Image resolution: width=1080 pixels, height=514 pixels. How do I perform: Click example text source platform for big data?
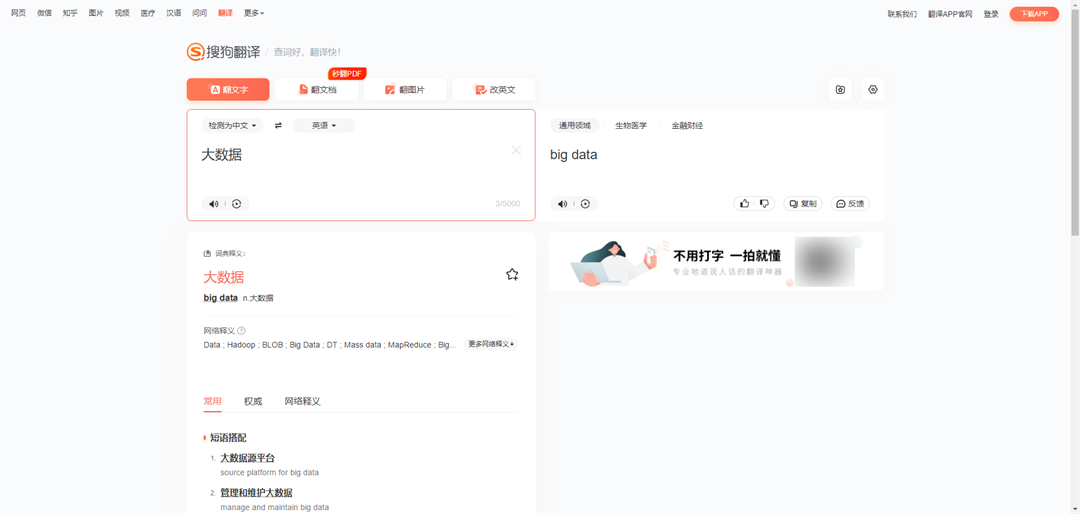click(x=269, y=473)
